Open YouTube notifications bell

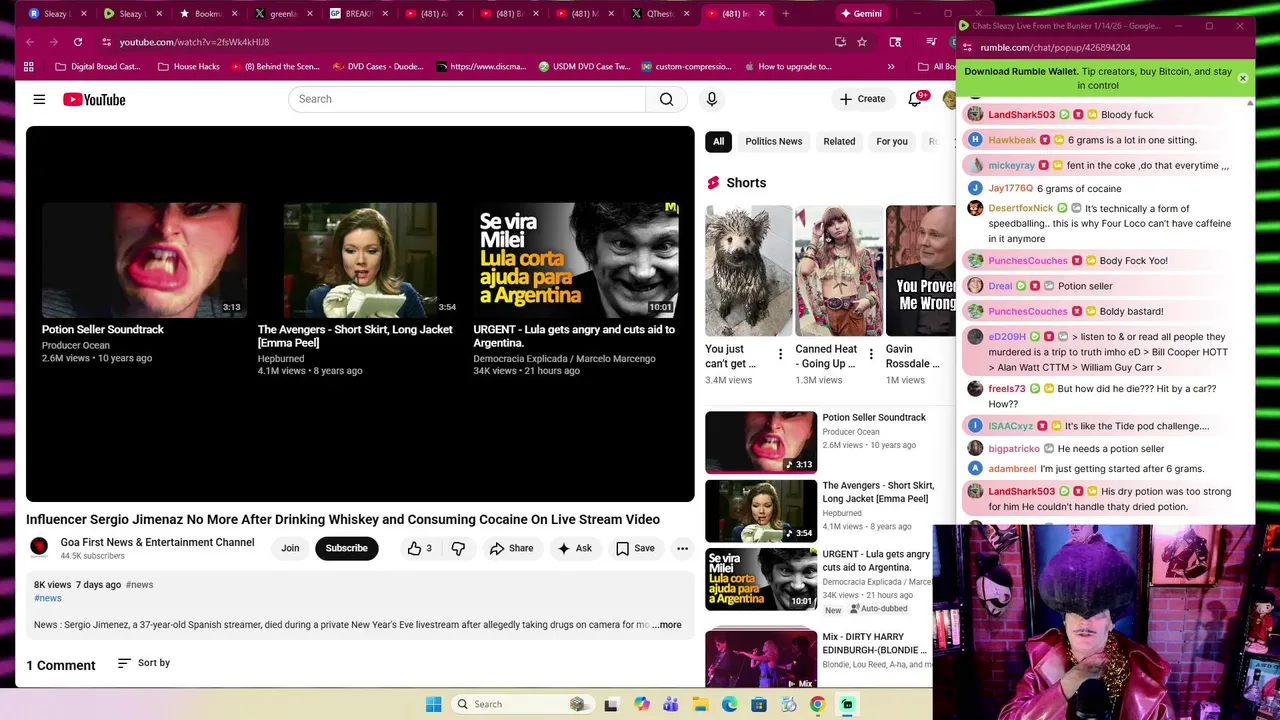pyautogui.click(x=915, y=99)
